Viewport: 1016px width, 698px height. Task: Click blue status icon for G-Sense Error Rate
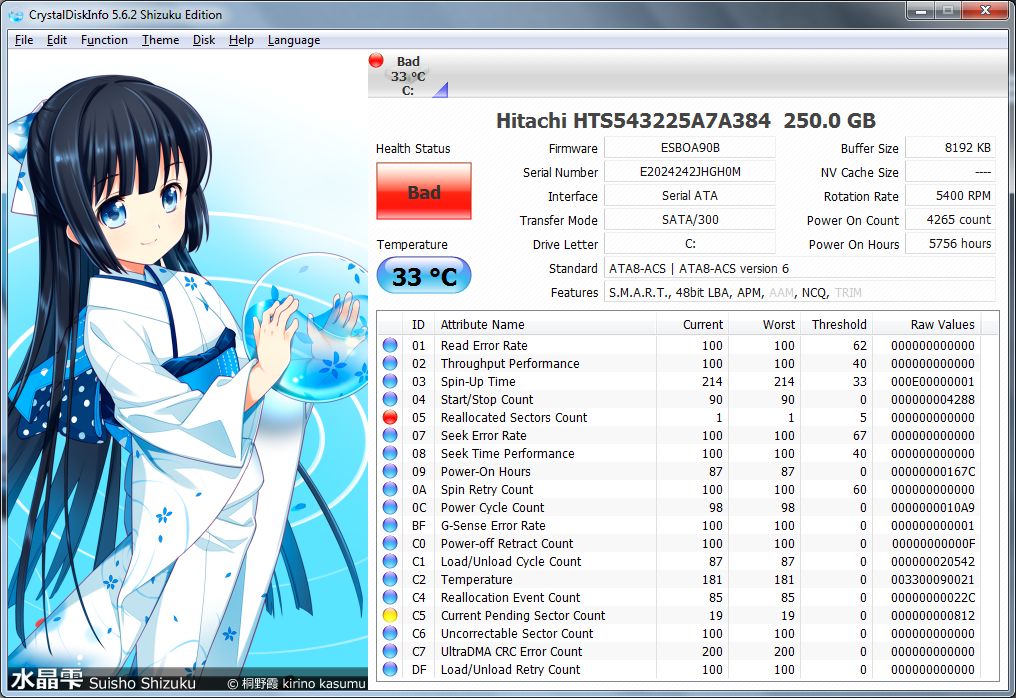point(390,526)
